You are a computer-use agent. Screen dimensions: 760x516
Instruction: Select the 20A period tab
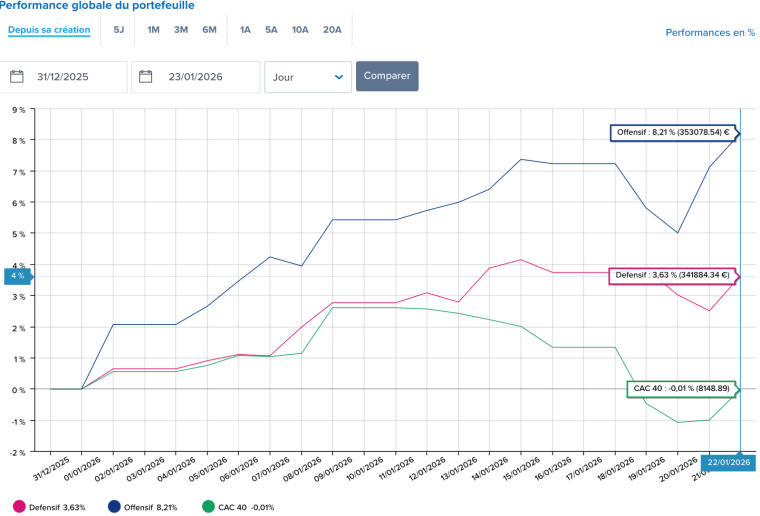[x=332, y=30]
